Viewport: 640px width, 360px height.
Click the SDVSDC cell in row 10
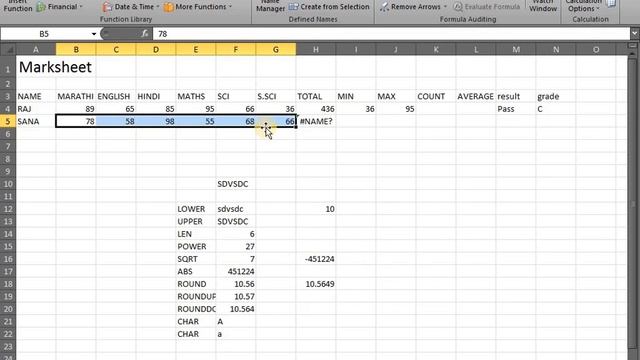(236, 184)
